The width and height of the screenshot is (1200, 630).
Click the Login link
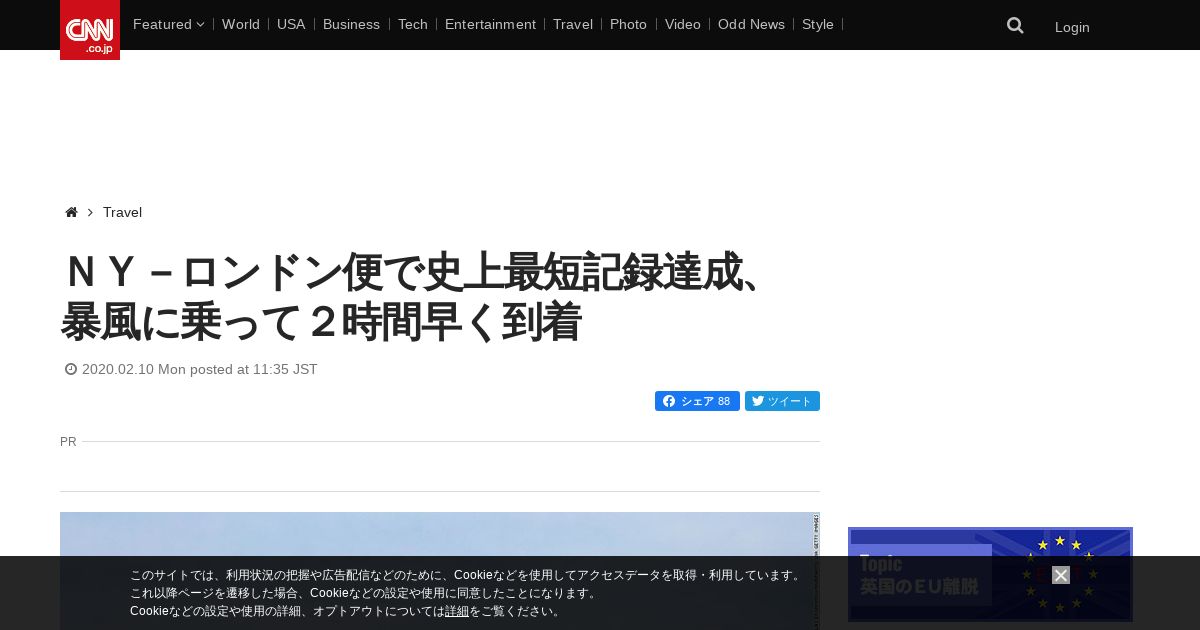[1072, 27]
